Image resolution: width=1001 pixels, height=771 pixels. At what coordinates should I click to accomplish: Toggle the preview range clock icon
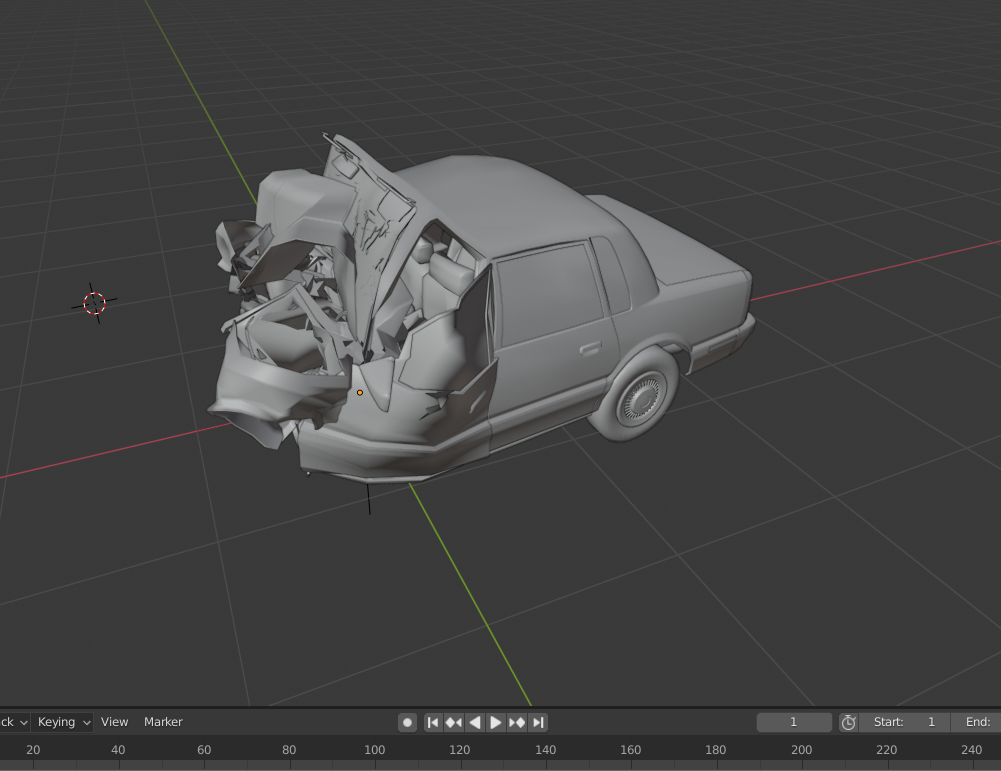click(x=848, y=722)
